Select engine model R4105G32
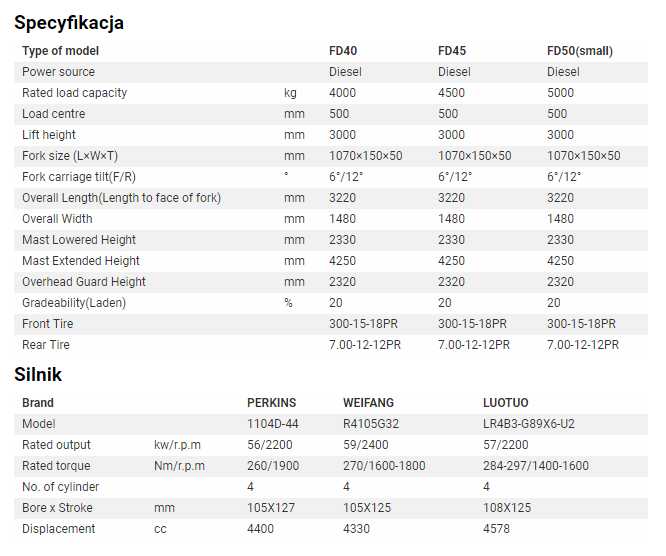Viewport: 666px width, 556px height. (371, 424)
